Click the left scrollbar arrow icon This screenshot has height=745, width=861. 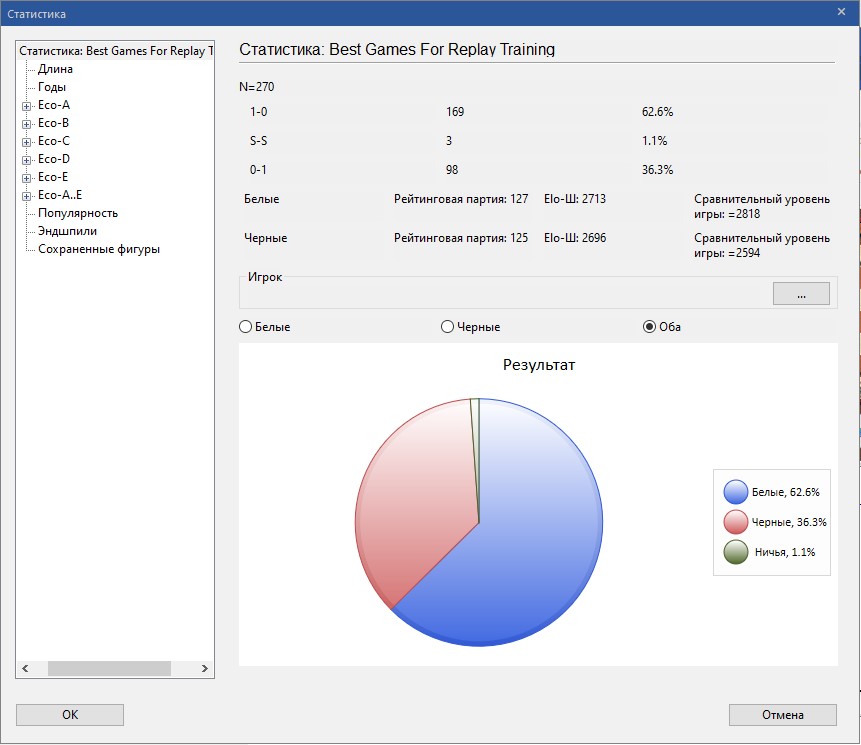27,668
